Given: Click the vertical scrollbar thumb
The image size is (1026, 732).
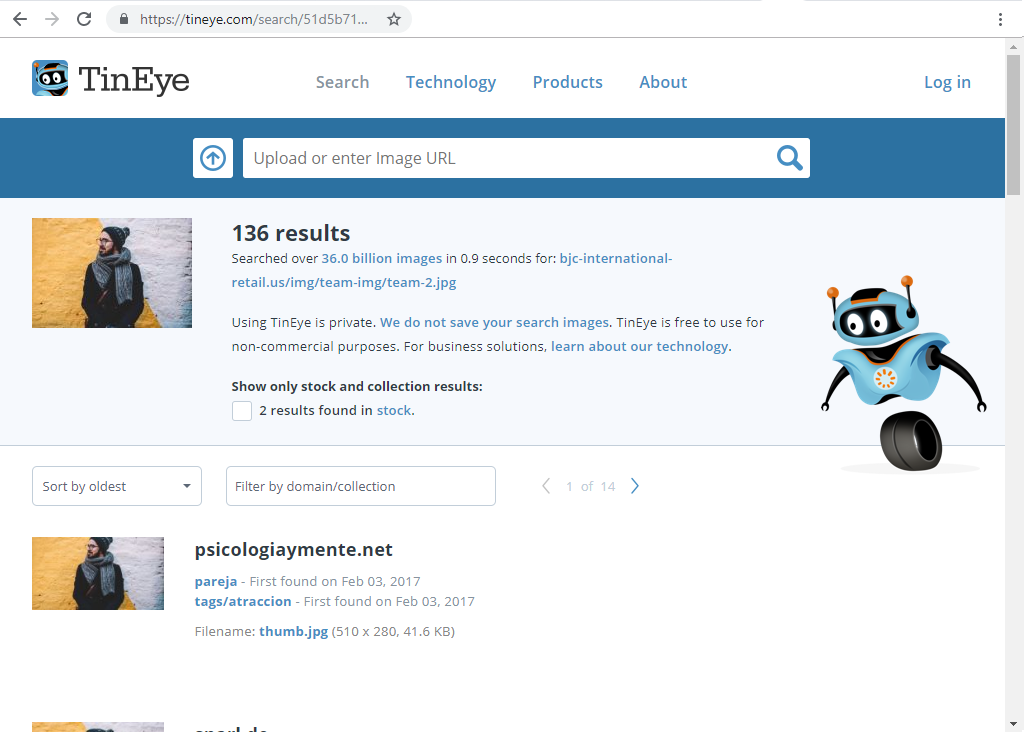Looking at the screenshot, I should (x=1014, y=124).
